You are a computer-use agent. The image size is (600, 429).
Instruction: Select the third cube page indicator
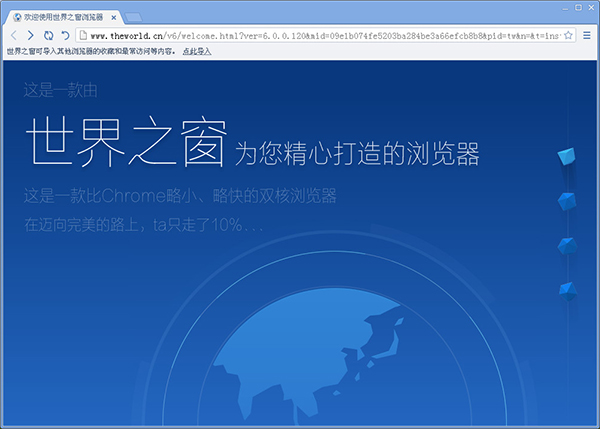[568, 246]
